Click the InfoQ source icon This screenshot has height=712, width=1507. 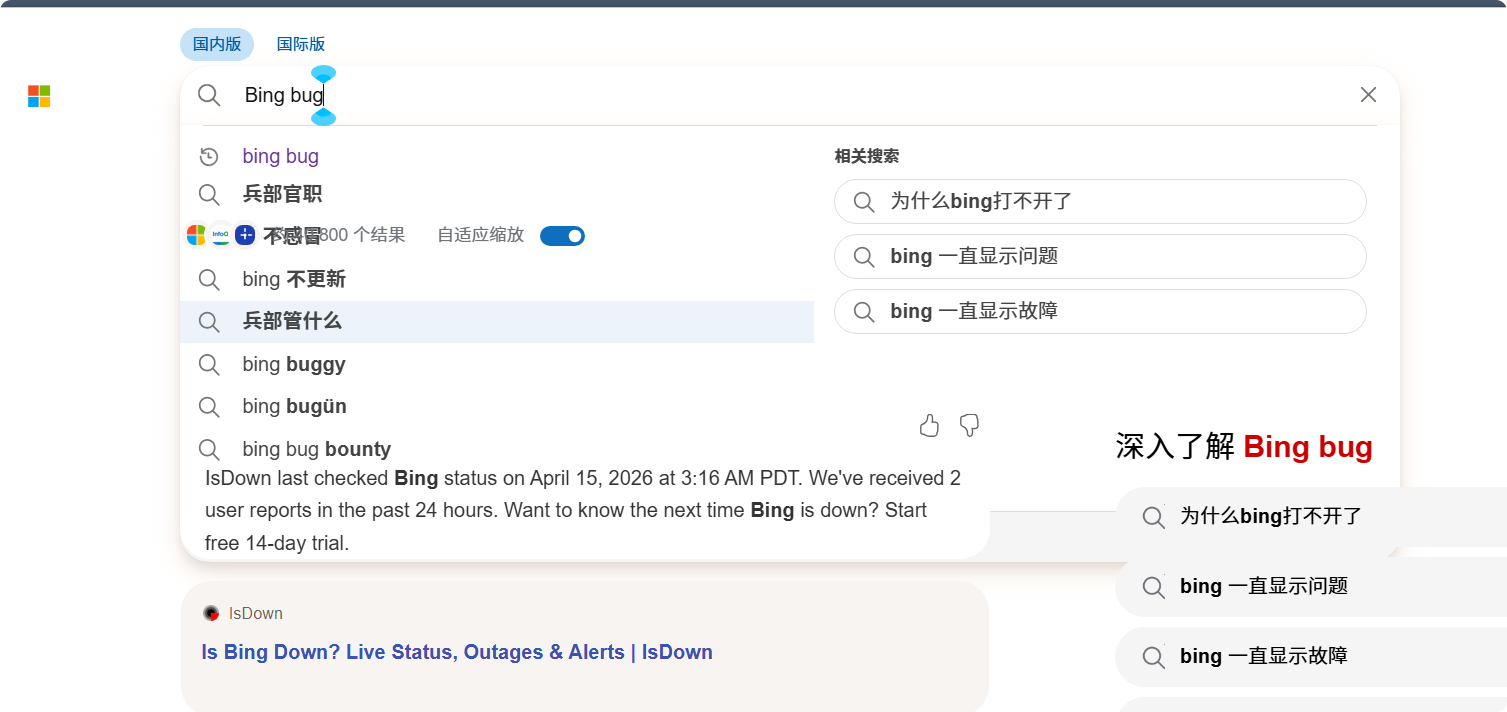point(221,235)
